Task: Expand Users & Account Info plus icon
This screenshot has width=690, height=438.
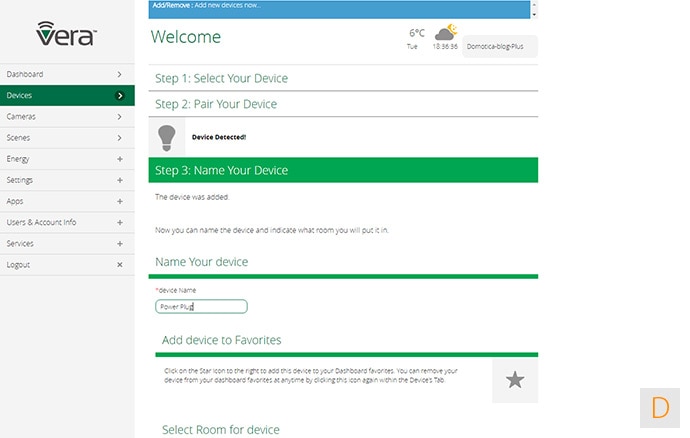Action: tap(120, 222)
